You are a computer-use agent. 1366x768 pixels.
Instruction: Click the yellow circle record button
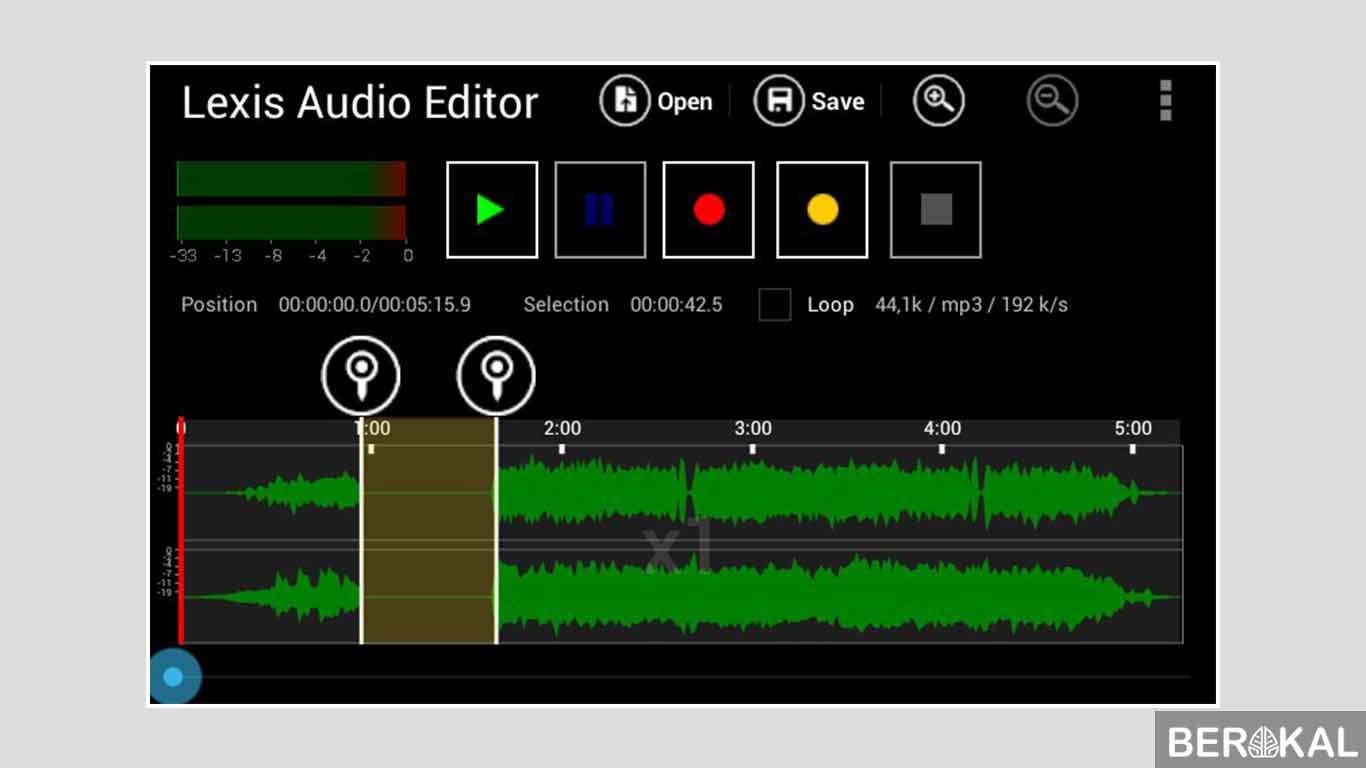822,210
